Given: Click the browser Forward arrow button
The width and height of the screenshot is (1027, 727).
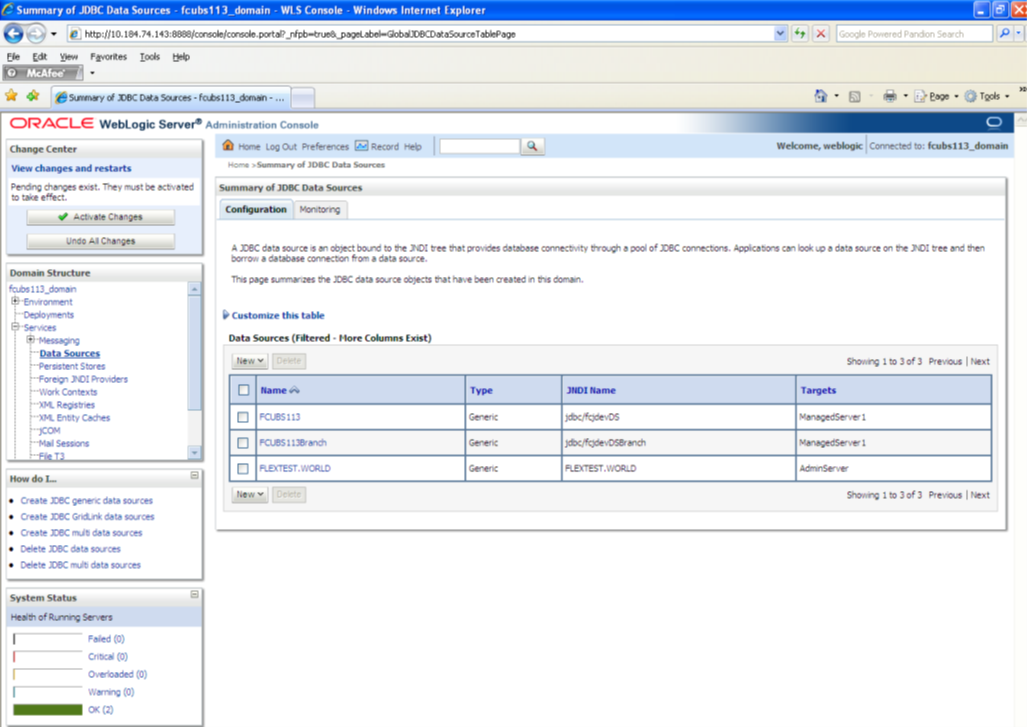Looking at the screenshot, I should coord(36,33).
